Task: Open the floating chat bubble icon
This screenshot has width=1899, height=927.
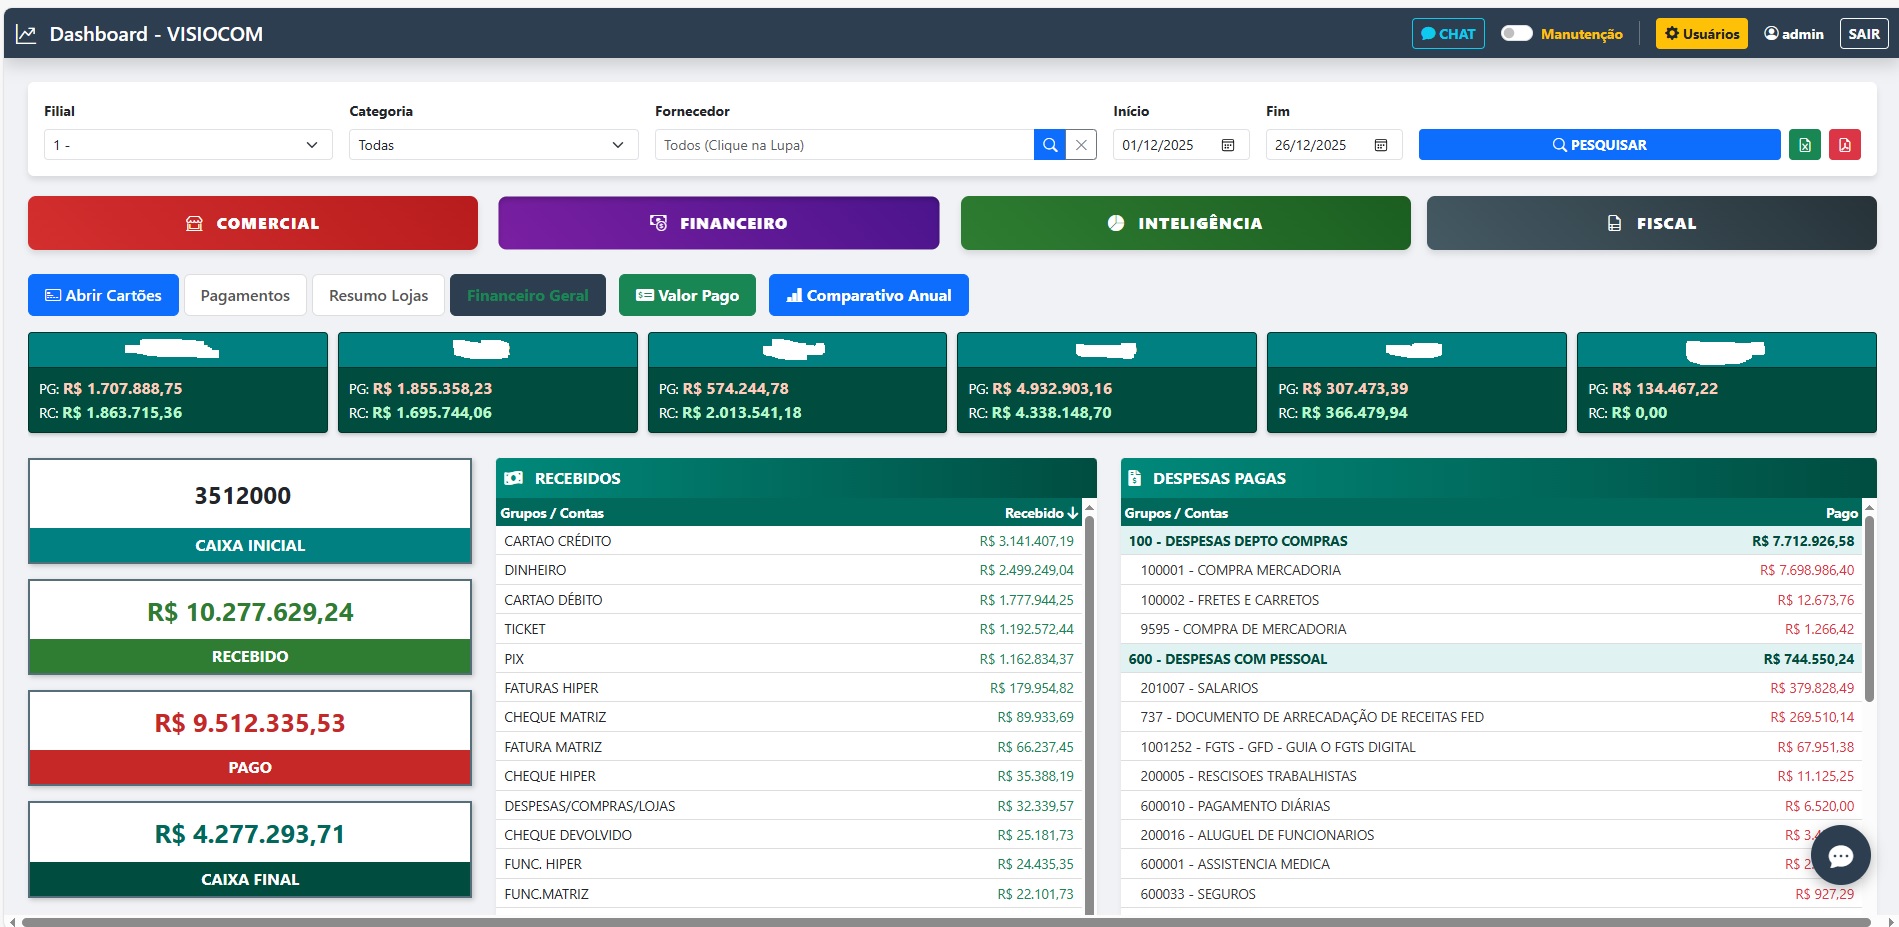Action: [1840, 855]
